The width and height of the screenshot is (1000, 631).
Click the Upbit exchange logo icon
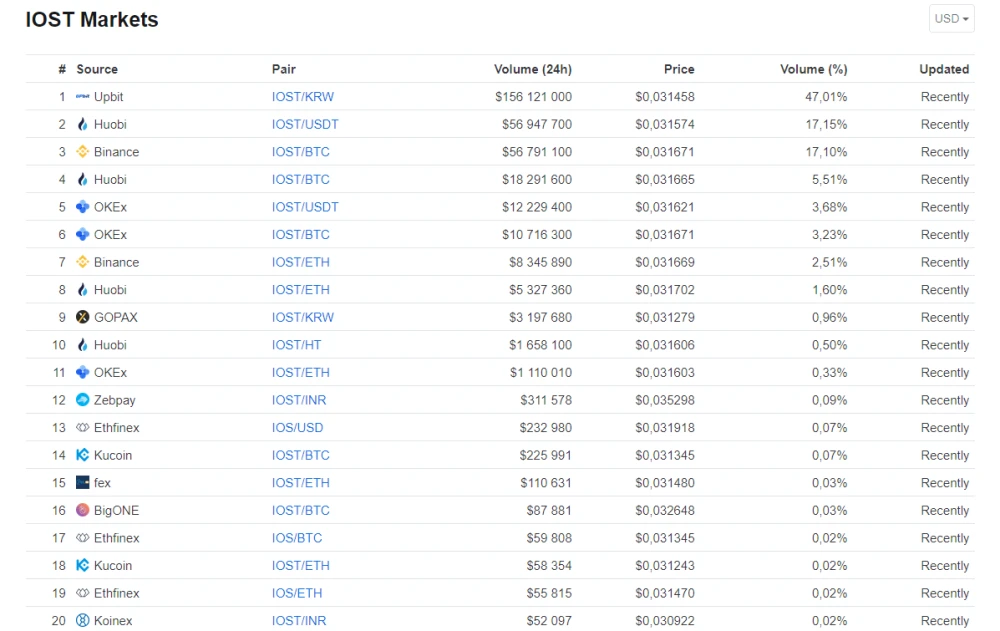[x=82, y=97]
